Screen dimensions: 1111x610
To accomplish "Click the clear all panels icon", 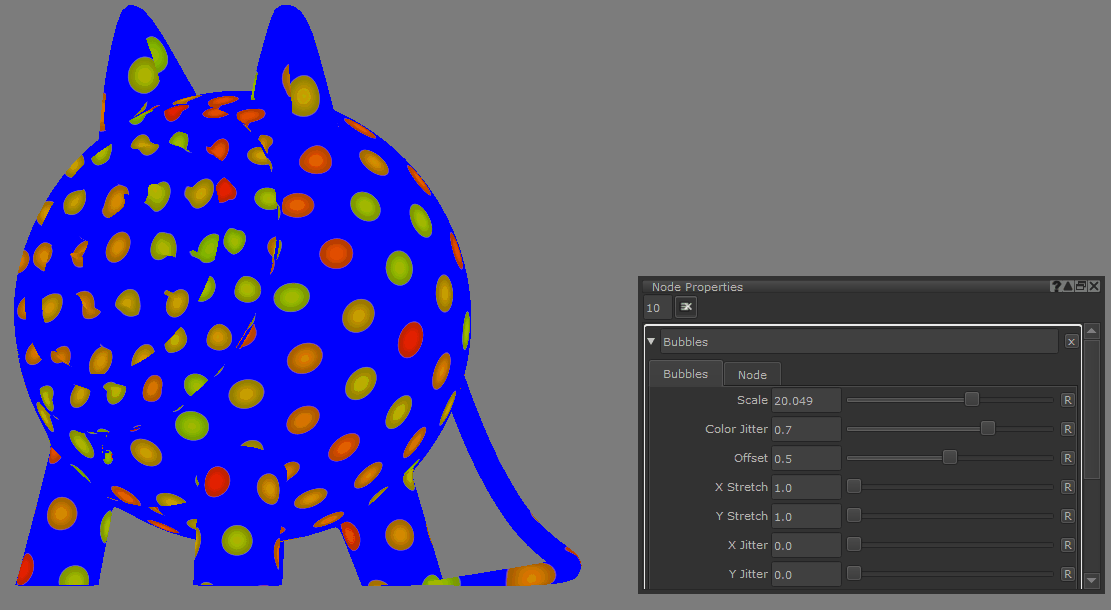I will tap(686, 307).
